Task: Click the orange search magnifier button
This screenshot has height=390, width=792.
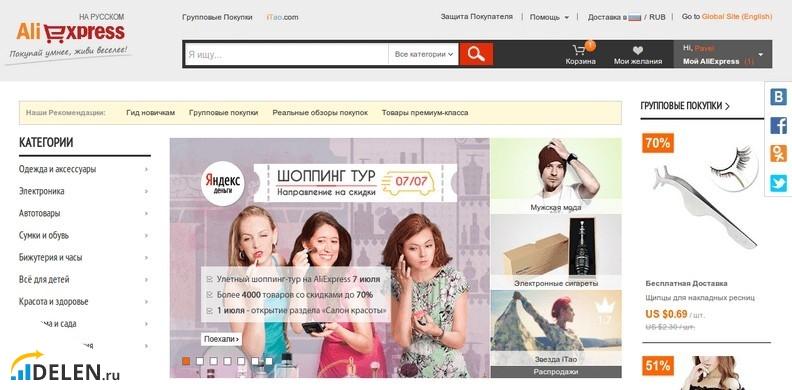Action: coord(476,54)
